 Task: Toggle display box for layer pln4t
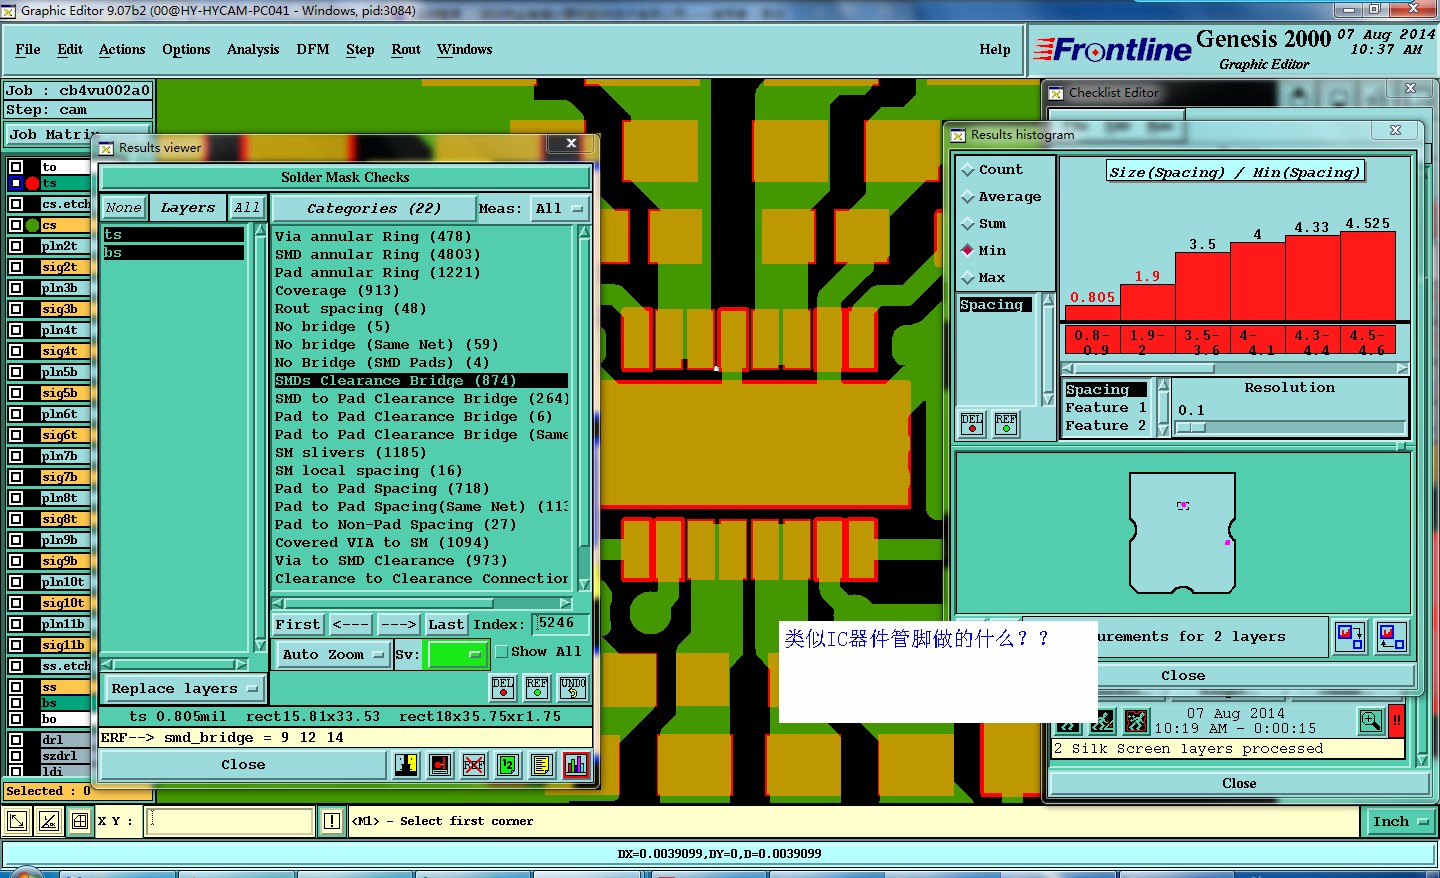point(16,330)
